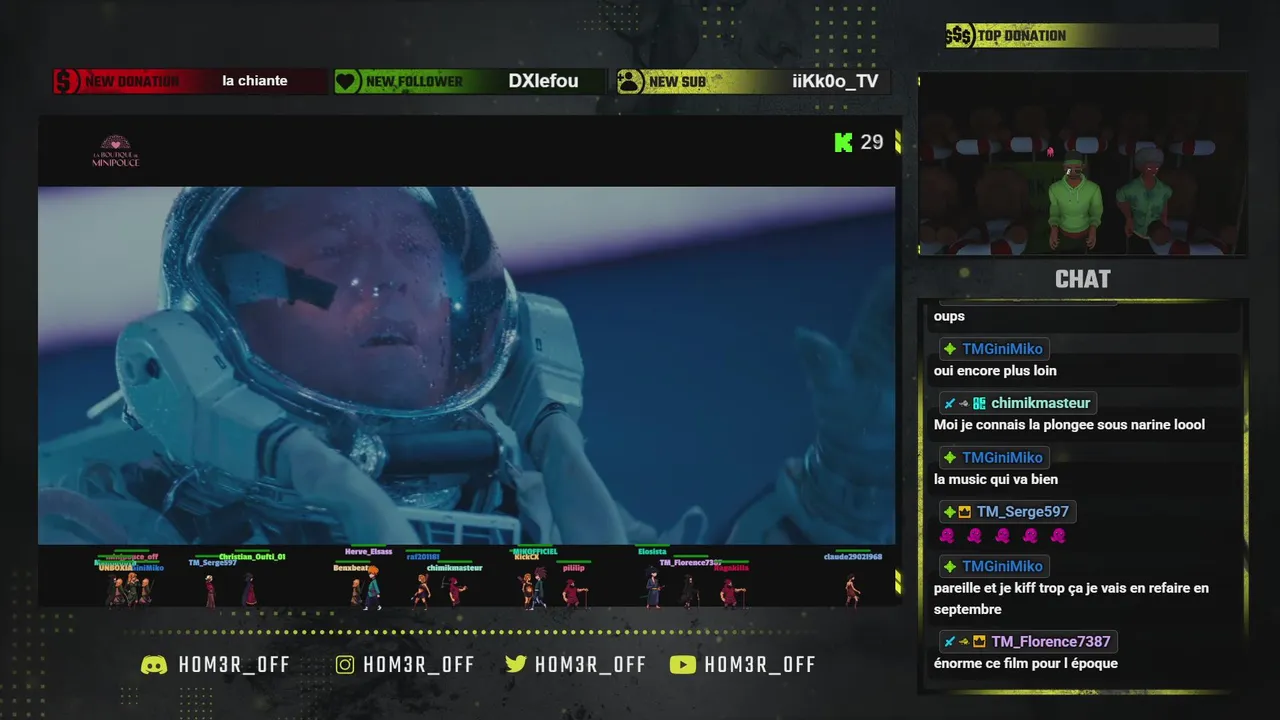The image size is (1280, 720).
Task: Click TMGiniMiko above 'pareille et je kiff'
Action: [1002, 566]
